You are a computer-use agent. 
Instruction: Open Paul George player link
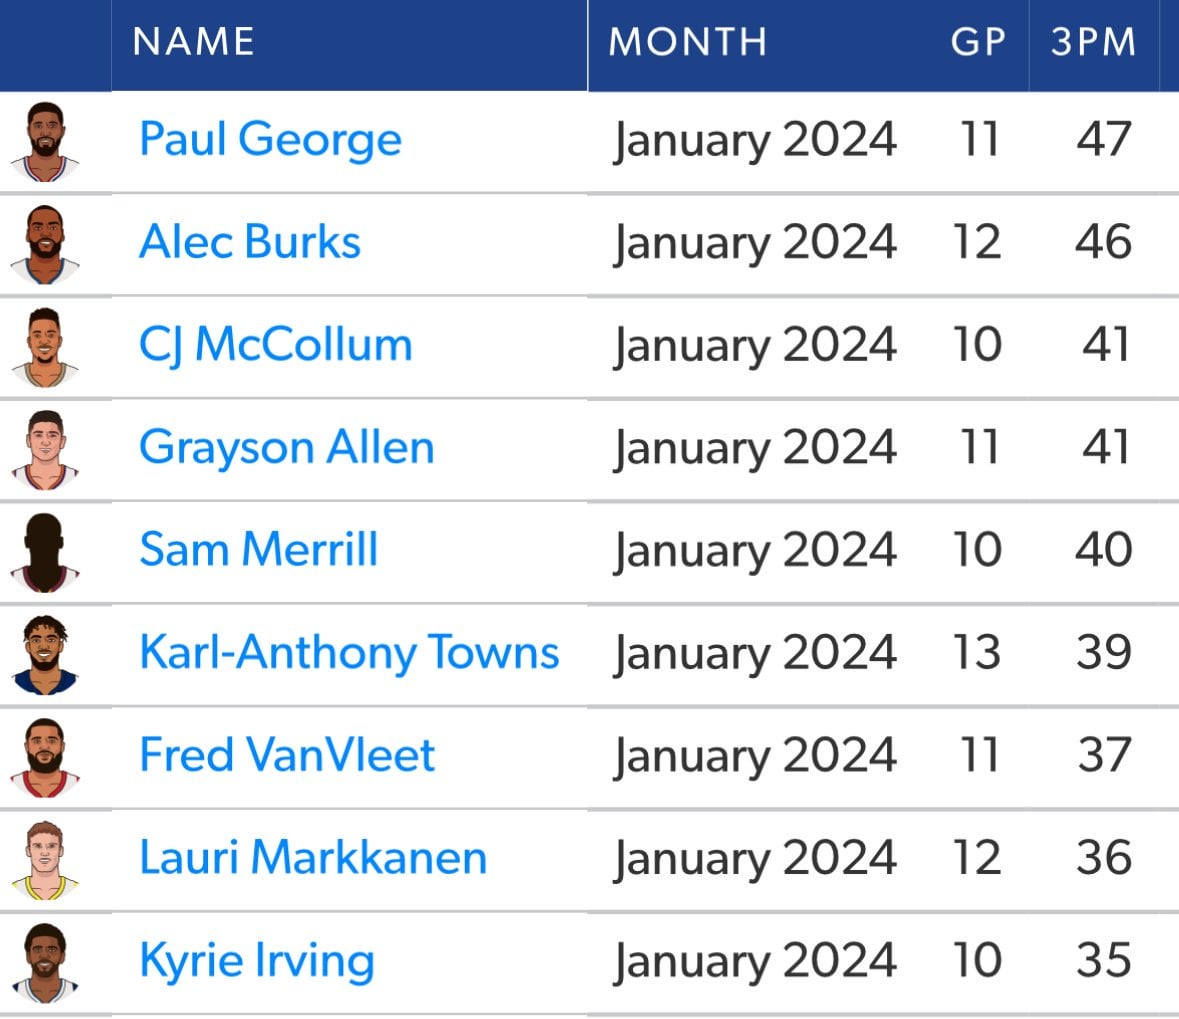point(270,139)
